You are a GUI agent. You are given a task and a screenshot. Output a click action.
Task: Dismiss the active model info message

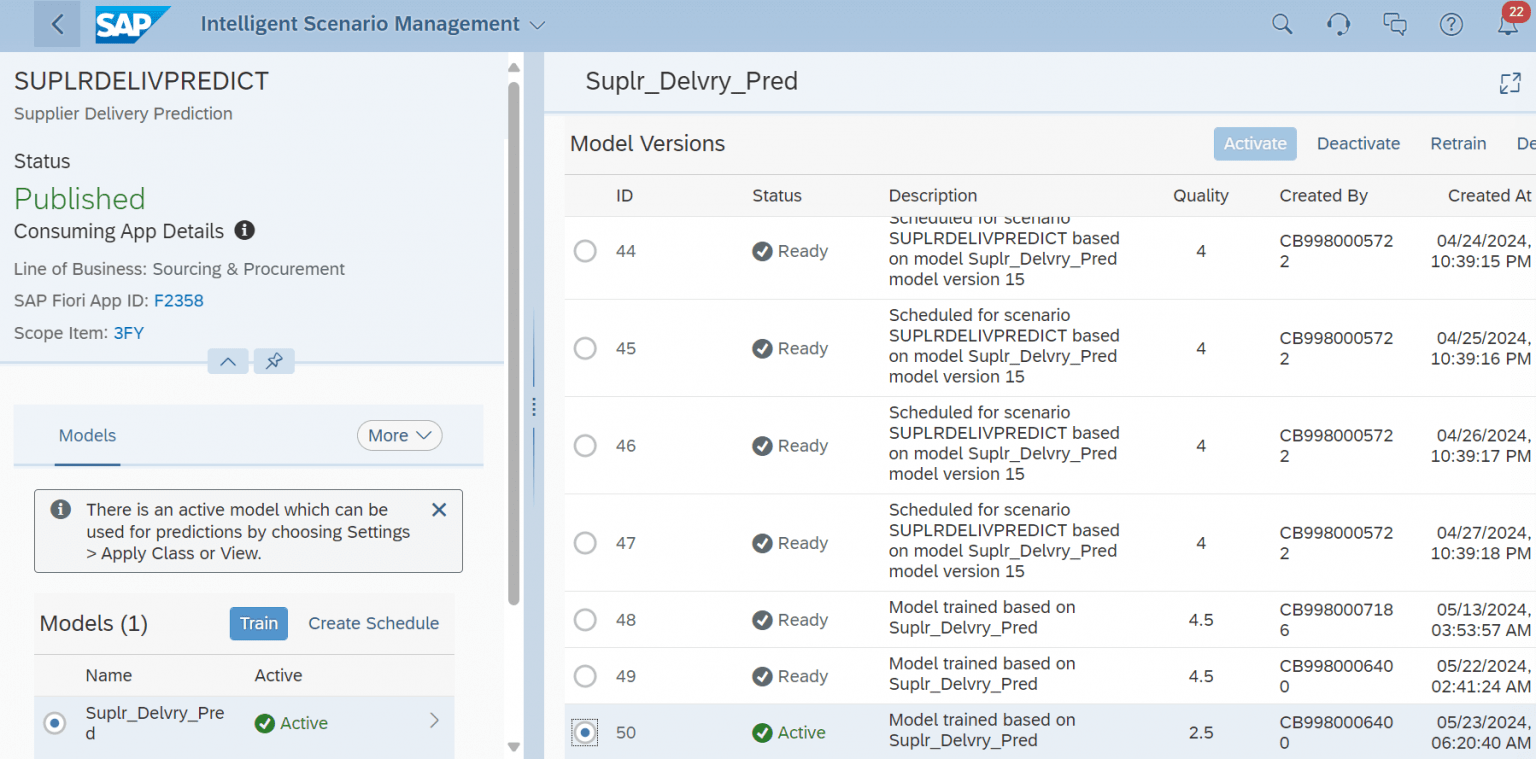pyautogui.click(x=438, y=509)
